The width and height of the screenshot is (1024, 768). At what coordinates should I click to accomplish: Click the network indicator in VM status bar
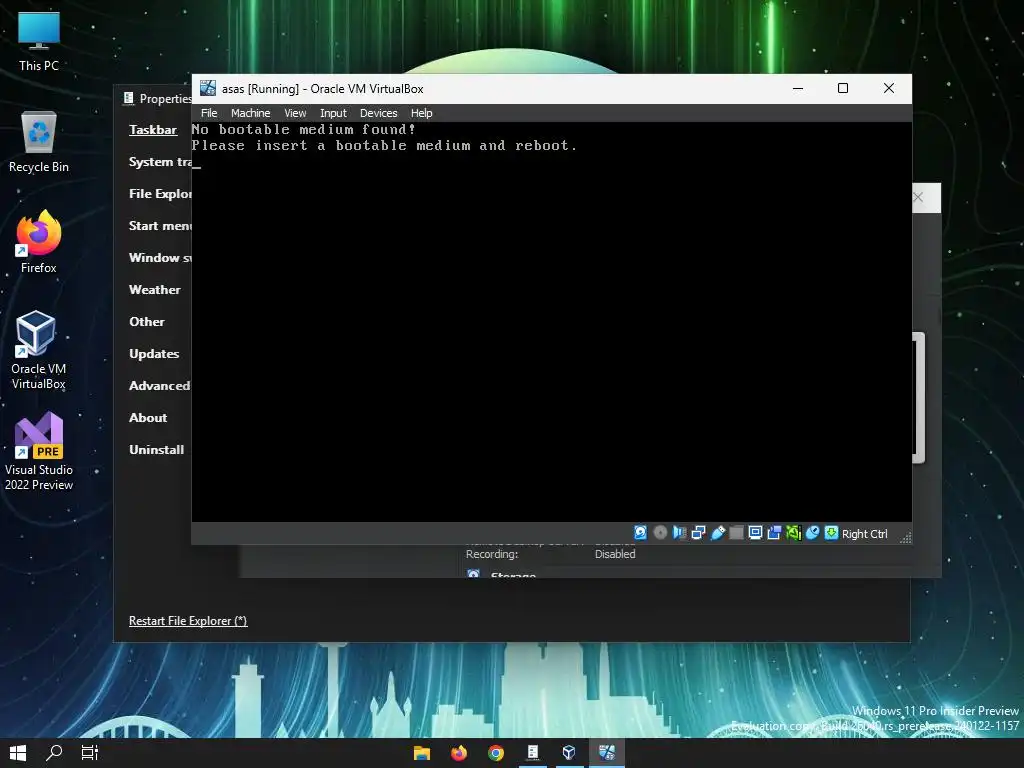click(698, 533)
